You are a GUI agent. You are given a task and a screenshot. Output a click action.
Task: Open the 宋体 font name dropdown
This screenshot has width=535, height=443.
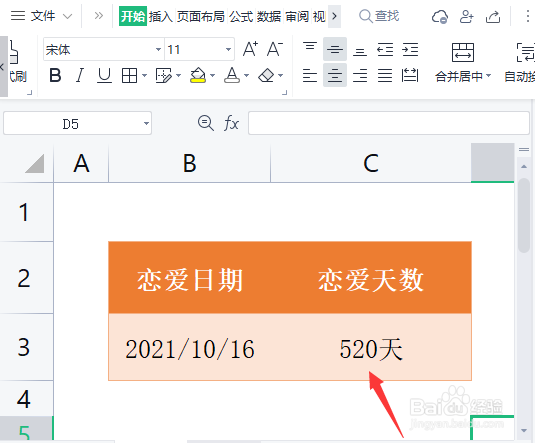158,49
